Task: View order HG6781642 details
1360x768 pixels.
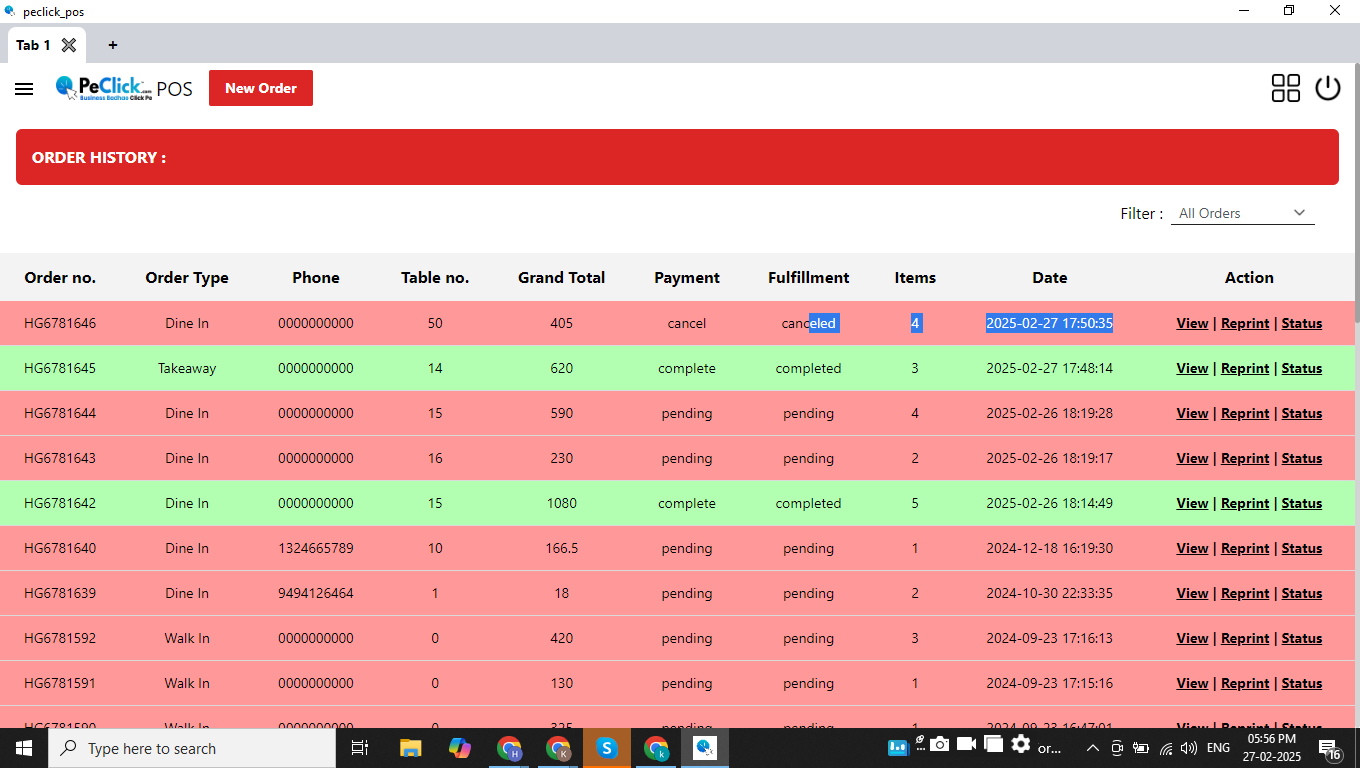Action: click(x=1192, y=503)
